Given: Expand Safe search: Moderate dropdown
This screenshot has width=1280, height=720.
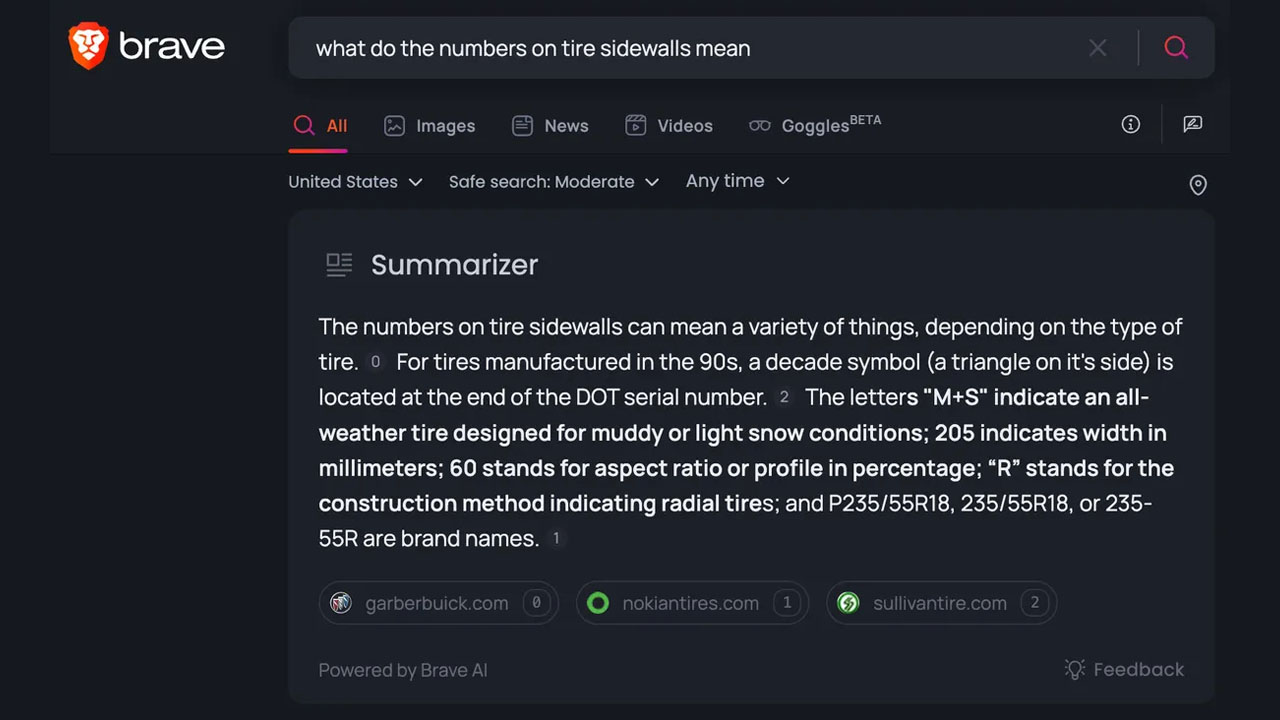Looking at the screenshot, I should click(553, 182).
